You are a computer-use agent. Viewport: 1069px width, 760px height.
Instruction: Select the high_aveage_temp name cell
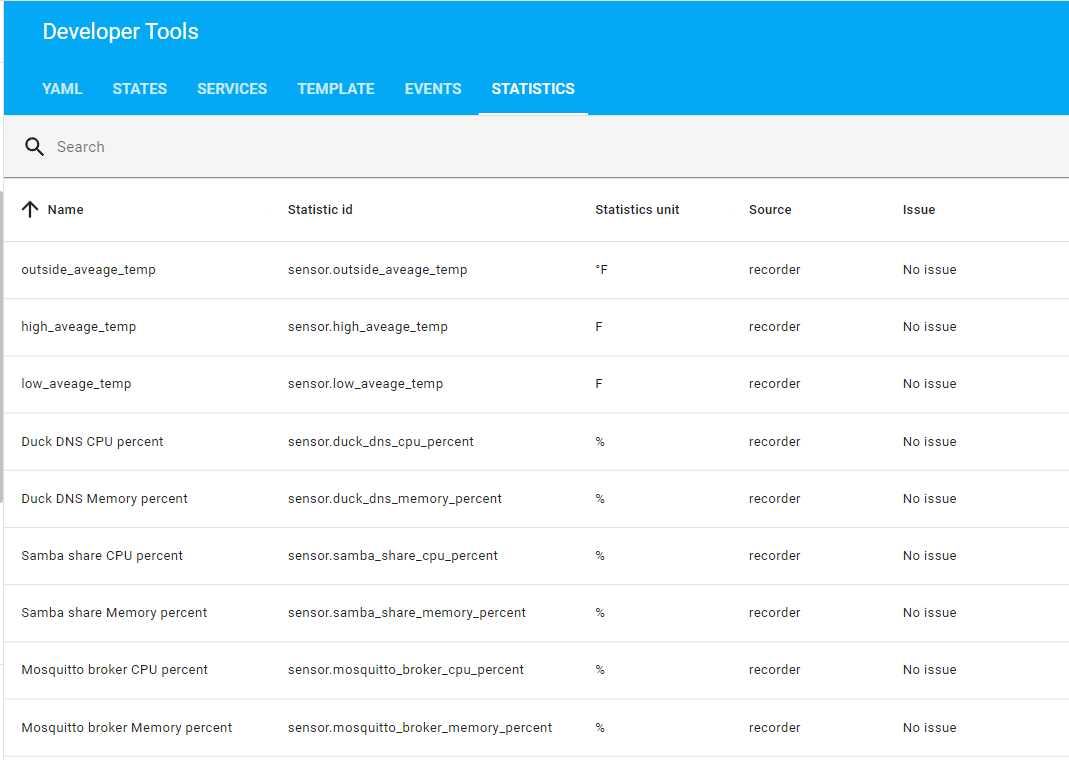(78, 326)
